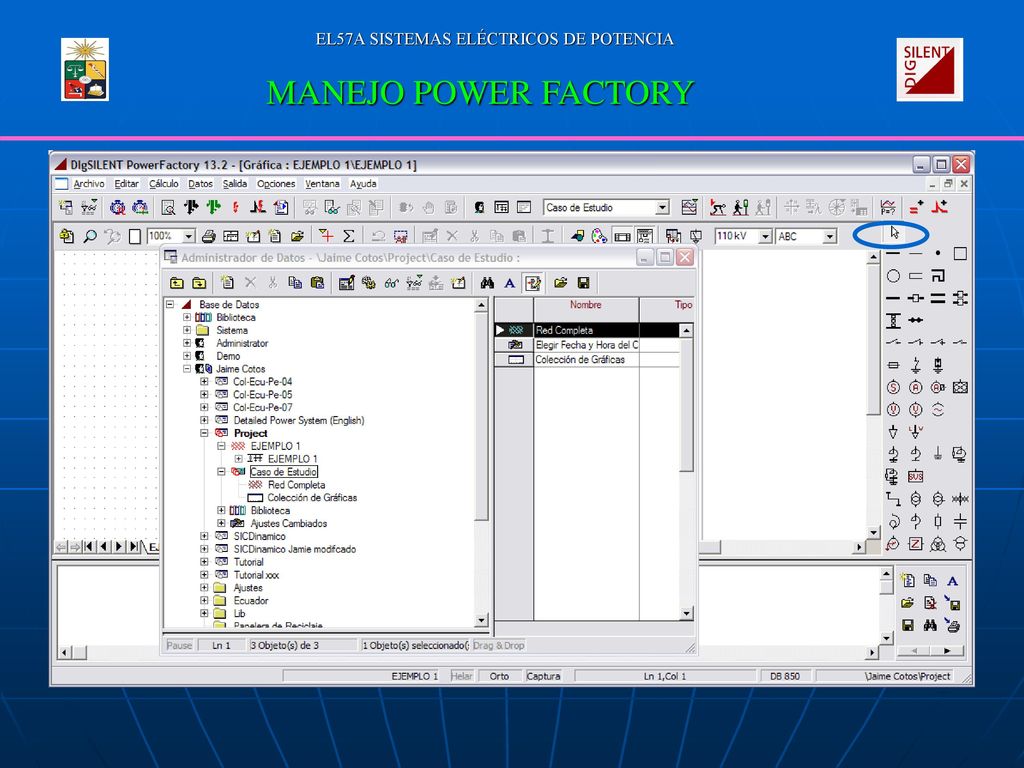
Task: Open the Editar menu
Action: [x=127, y=184]
